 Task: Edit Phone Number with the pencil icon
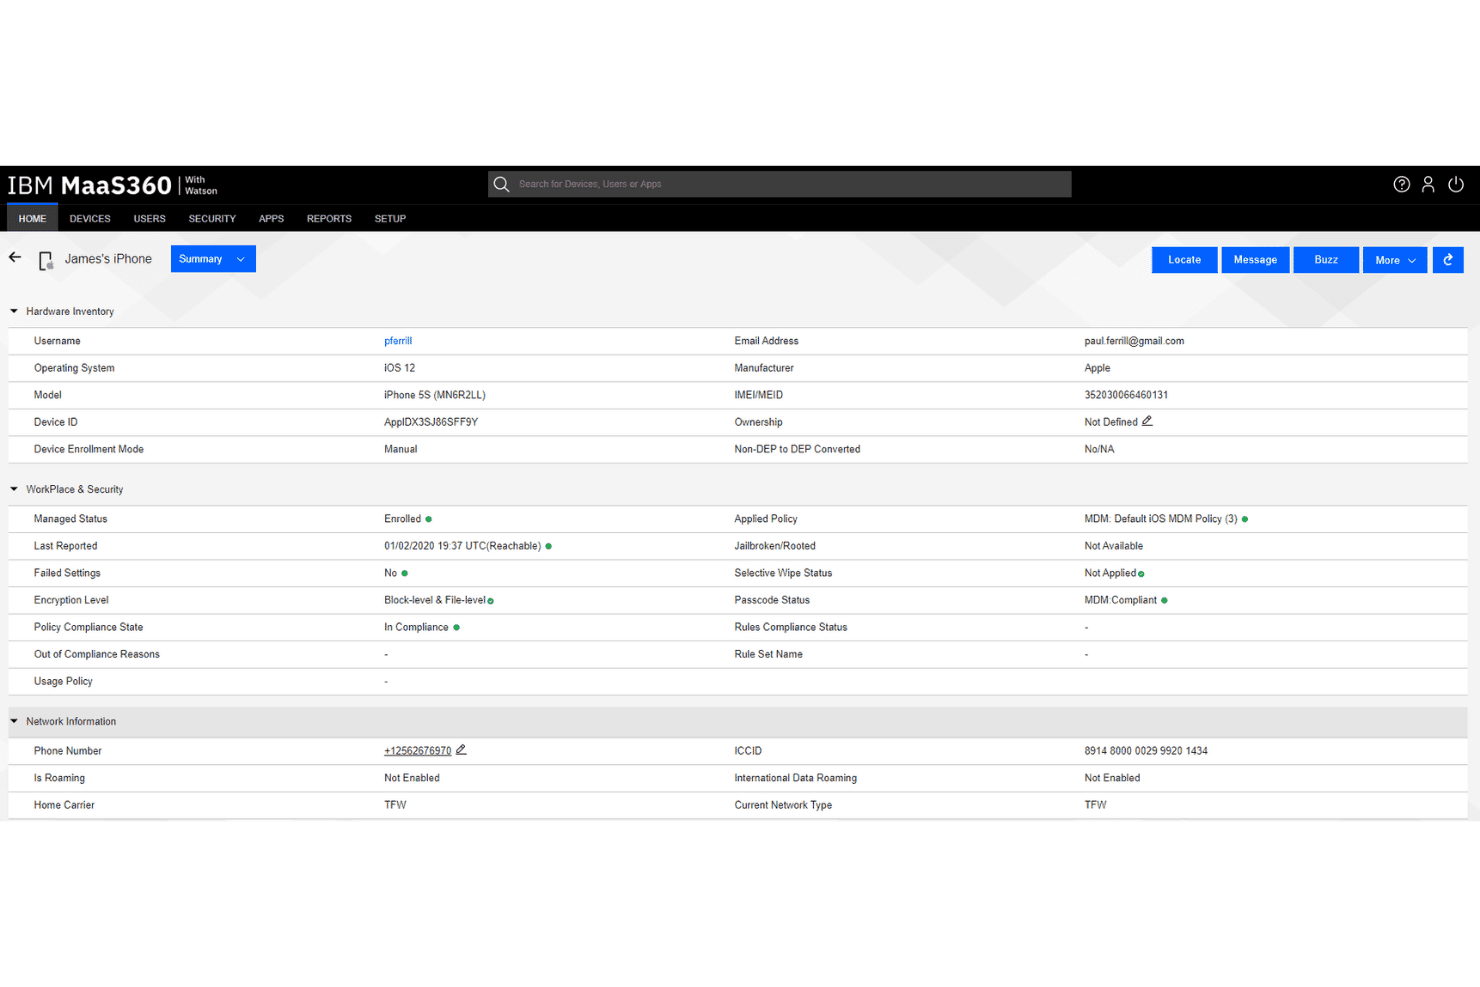(x=461, y=750)
